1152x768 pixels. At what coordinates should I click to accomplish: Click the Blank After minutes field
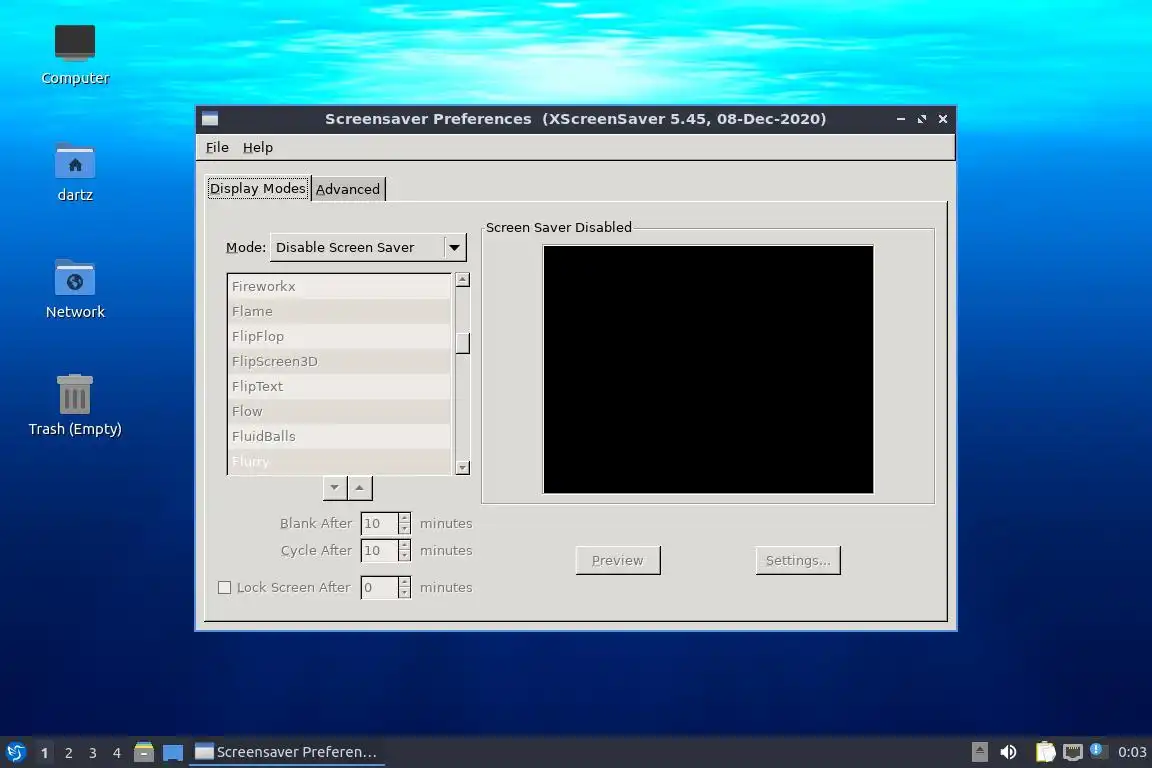click(379, 523)
